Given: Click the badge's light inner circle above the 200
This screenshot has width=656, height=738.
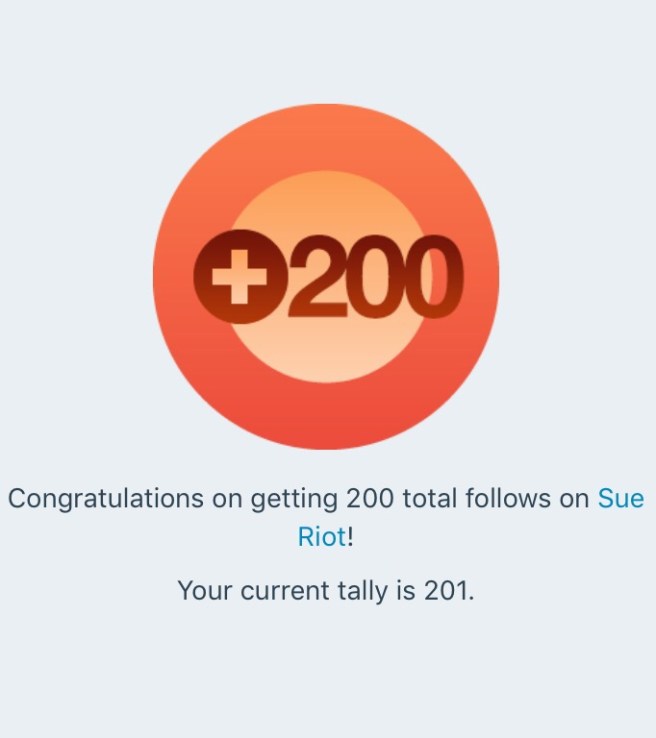Looking at the screenshot, I should [325, 205].
